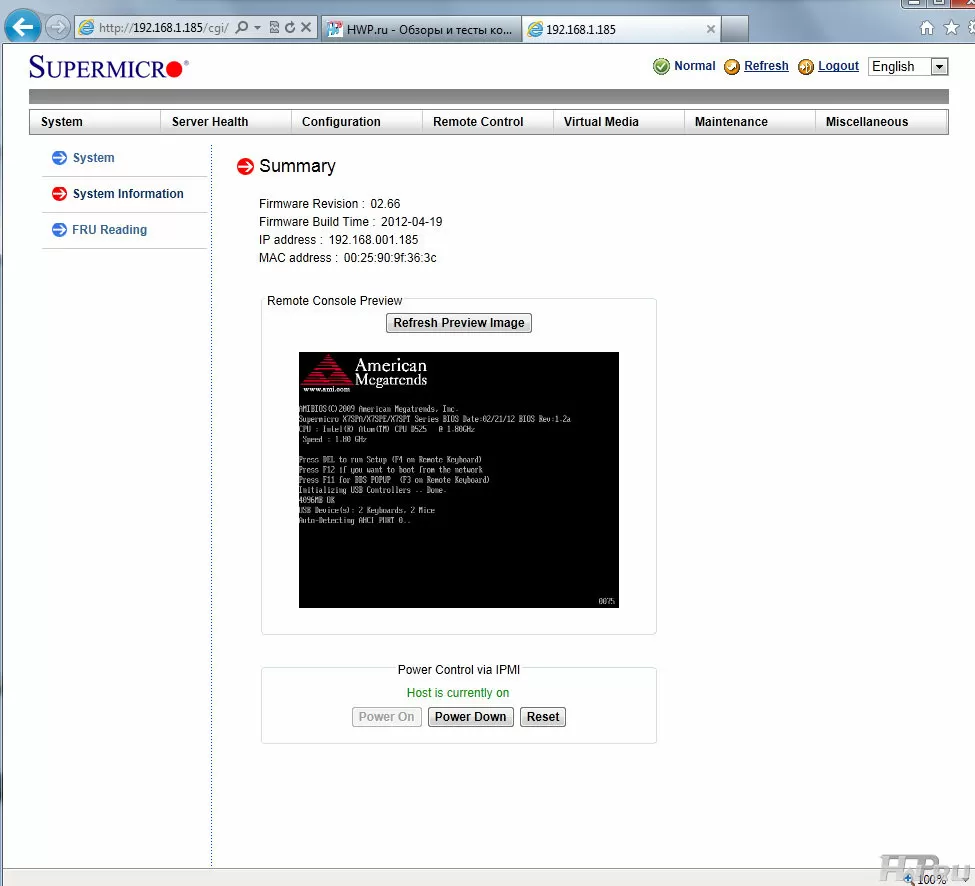Click the stop loading X icon in address bar
This screenshot has width=975, height=886.
tap(306, 27)
